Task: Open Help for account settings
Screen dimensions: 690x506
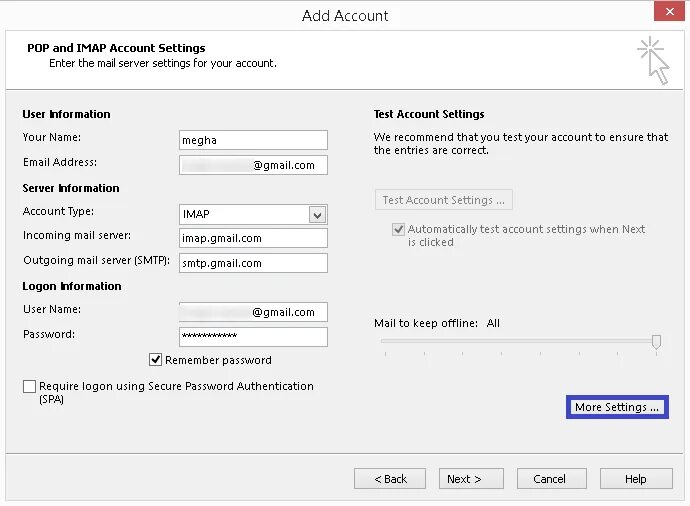Action: (x=635, y=479)
